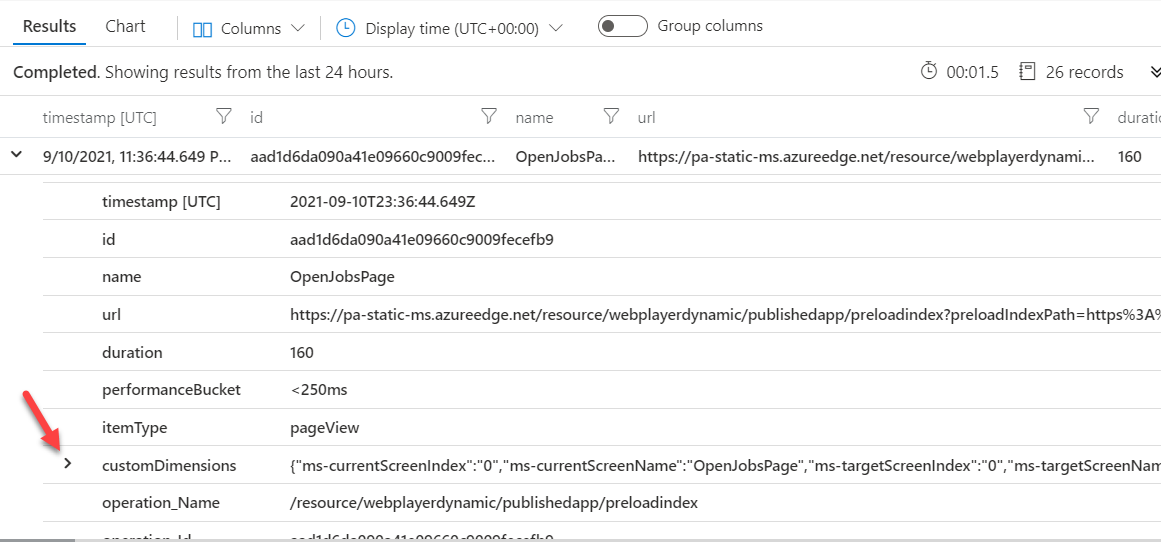Click the operation_Name field label
Viewport: 1161px width, 542px height.
161,503
